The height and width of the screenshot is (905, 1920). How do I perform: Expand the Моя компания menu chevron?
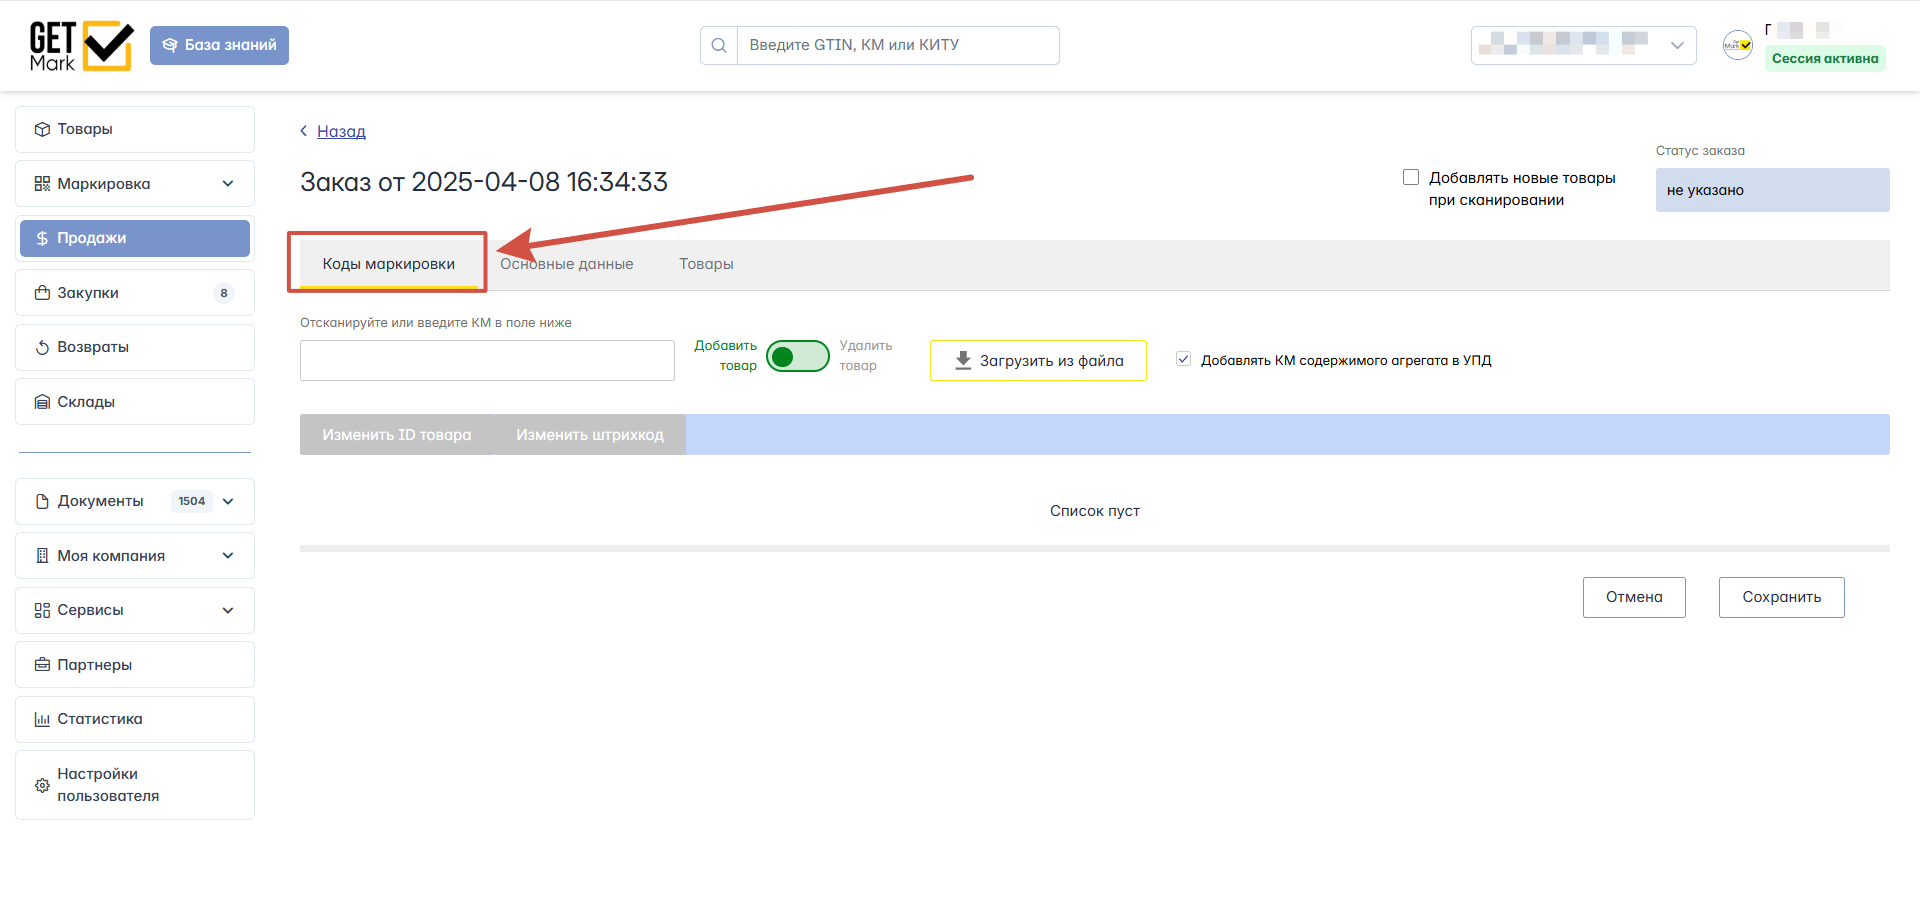228,556
